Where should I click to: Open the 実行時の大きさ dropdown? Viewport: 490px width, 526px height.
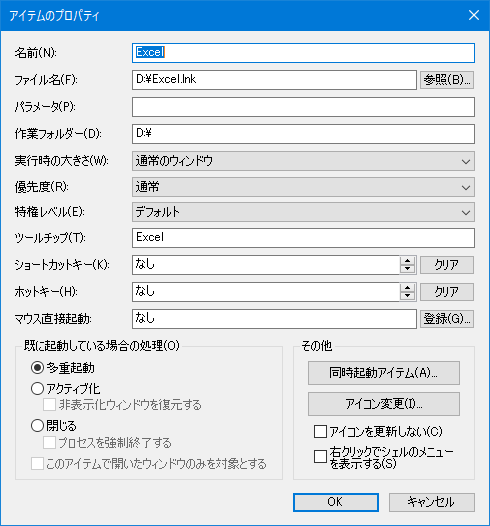pos(303,161)
